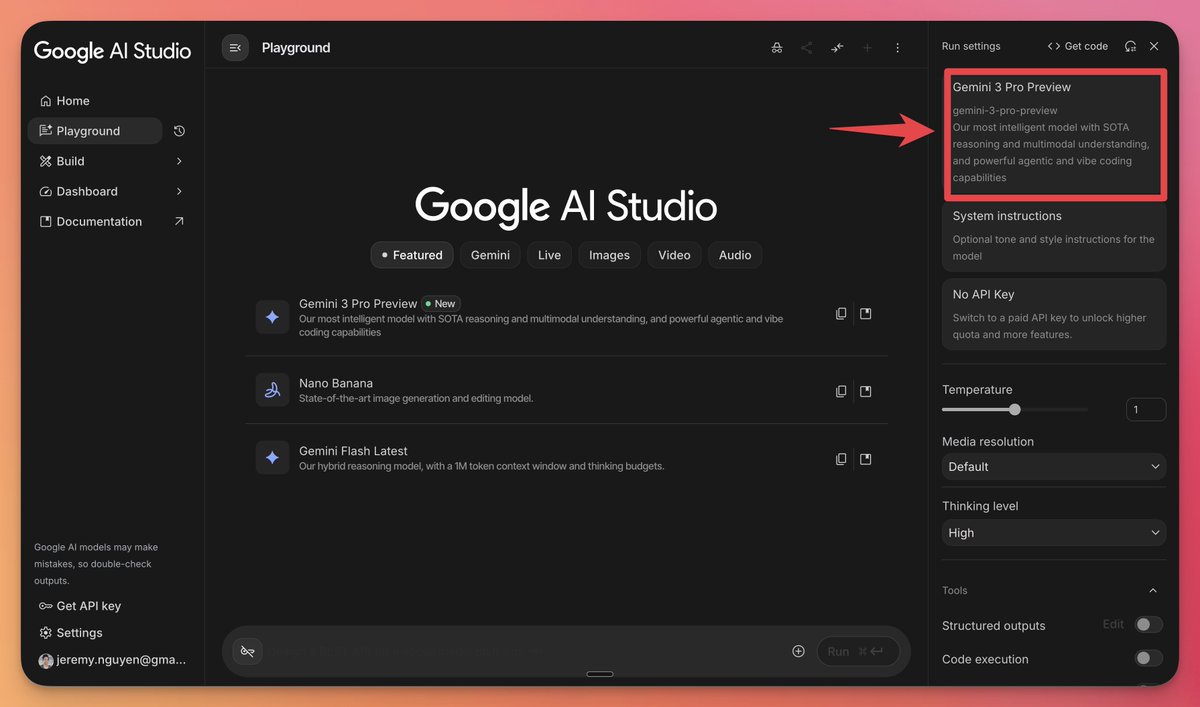
Task: Add media with circled plus icon
Action: coord(798,651)
